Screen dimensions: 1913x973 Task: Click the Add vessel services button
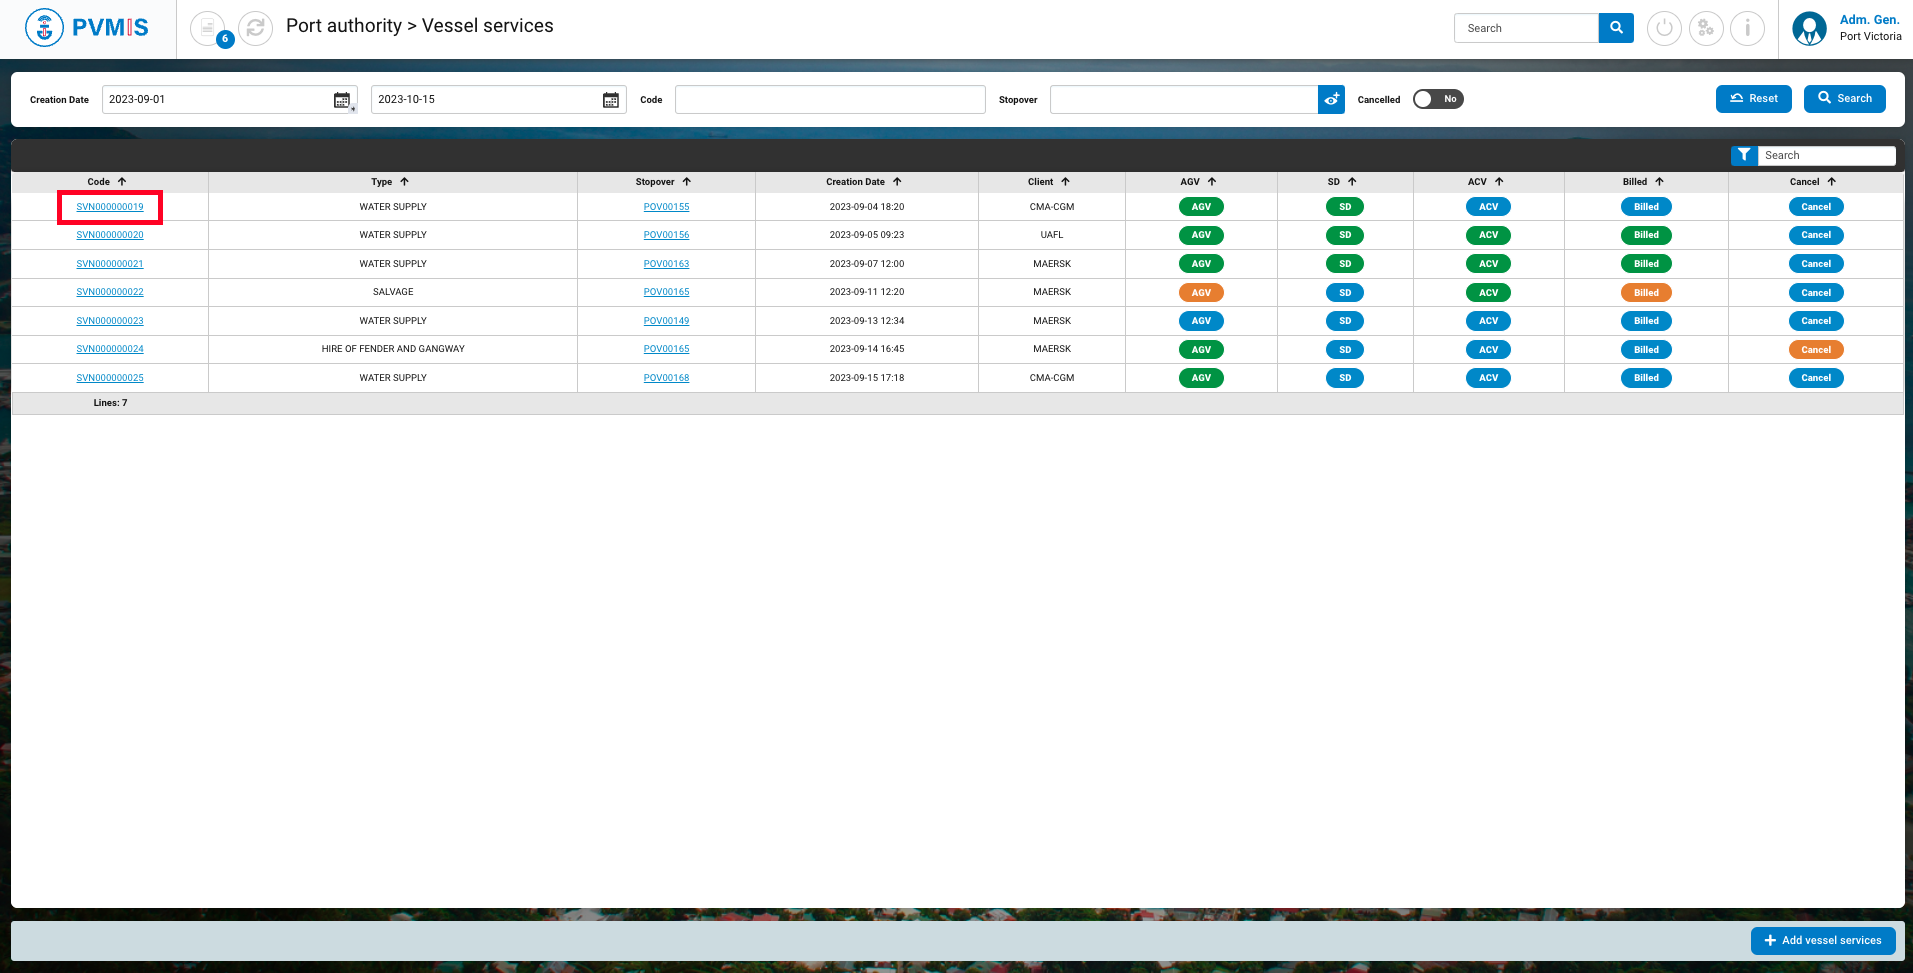1822,940
